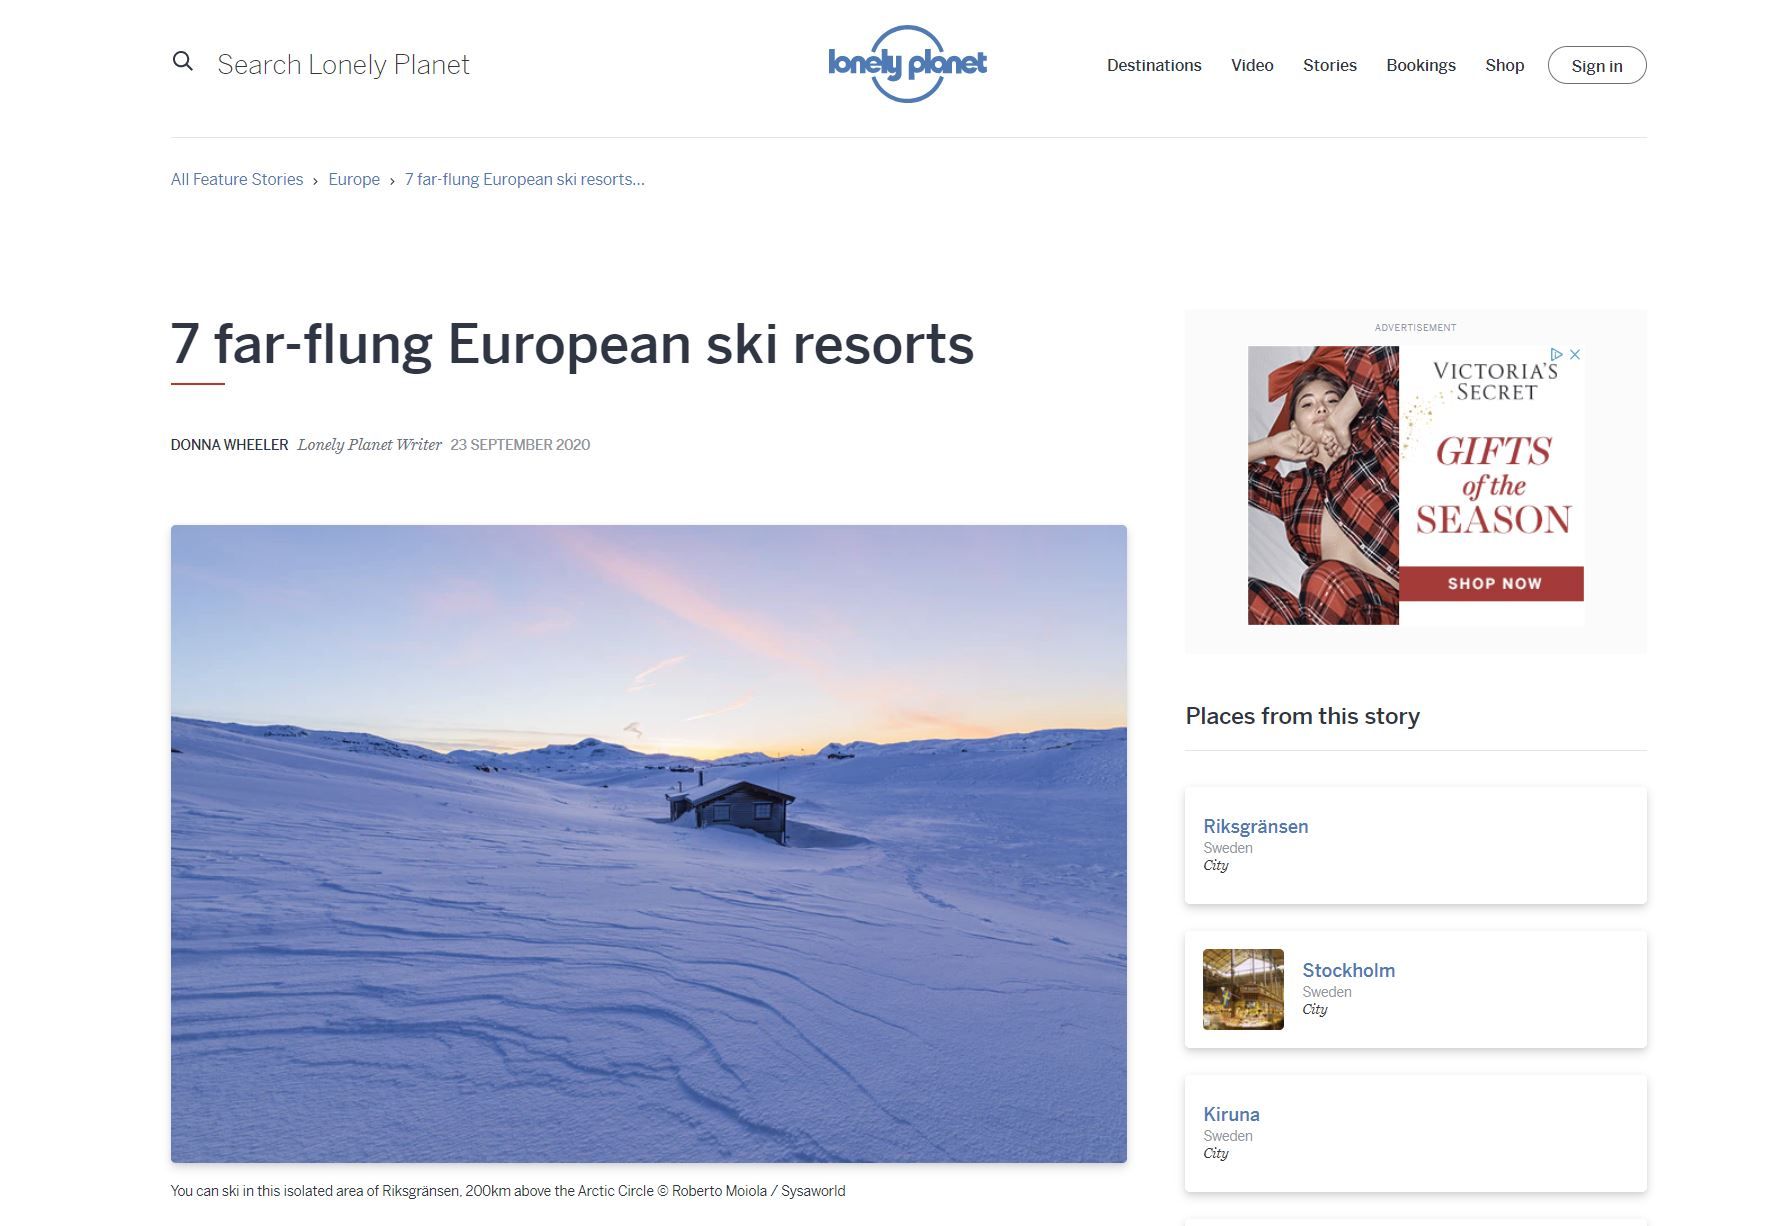The image size is (1767, 1226).
Task: Open the Riksgränsen place card
Action: tap(1415, 845)
